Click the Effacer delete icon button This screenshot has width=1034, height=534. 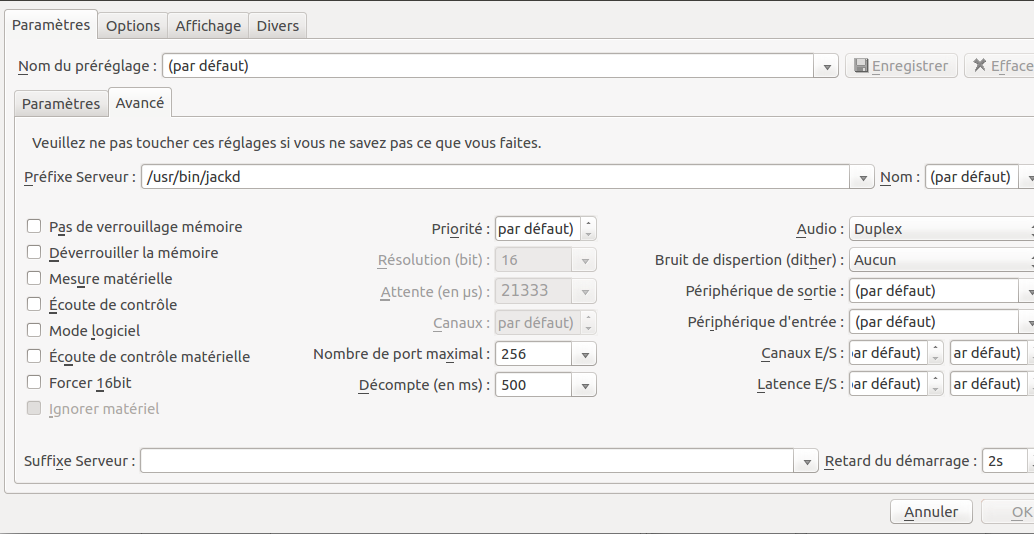(x=998, y=66)
